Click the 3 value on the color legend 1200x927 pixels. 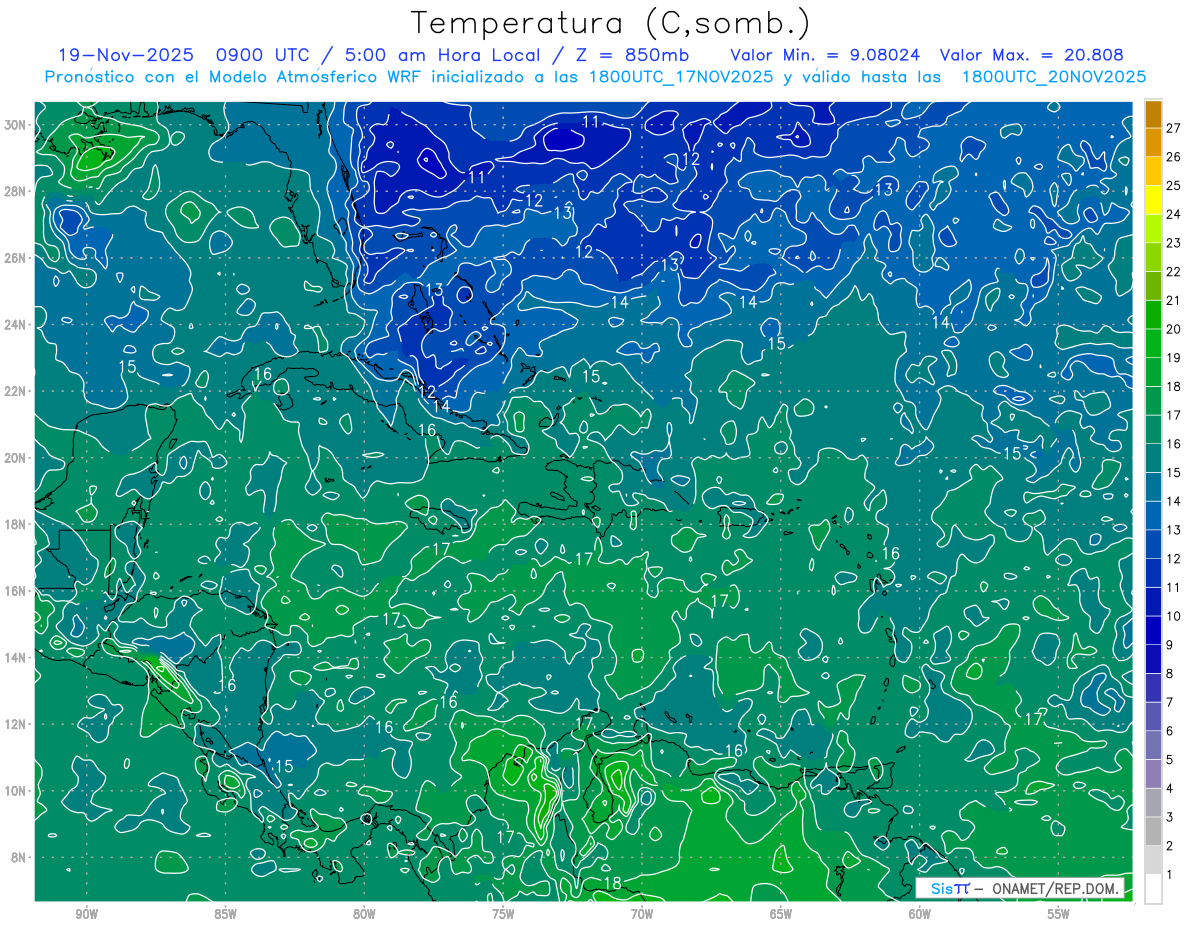[x=1170, y=817]
